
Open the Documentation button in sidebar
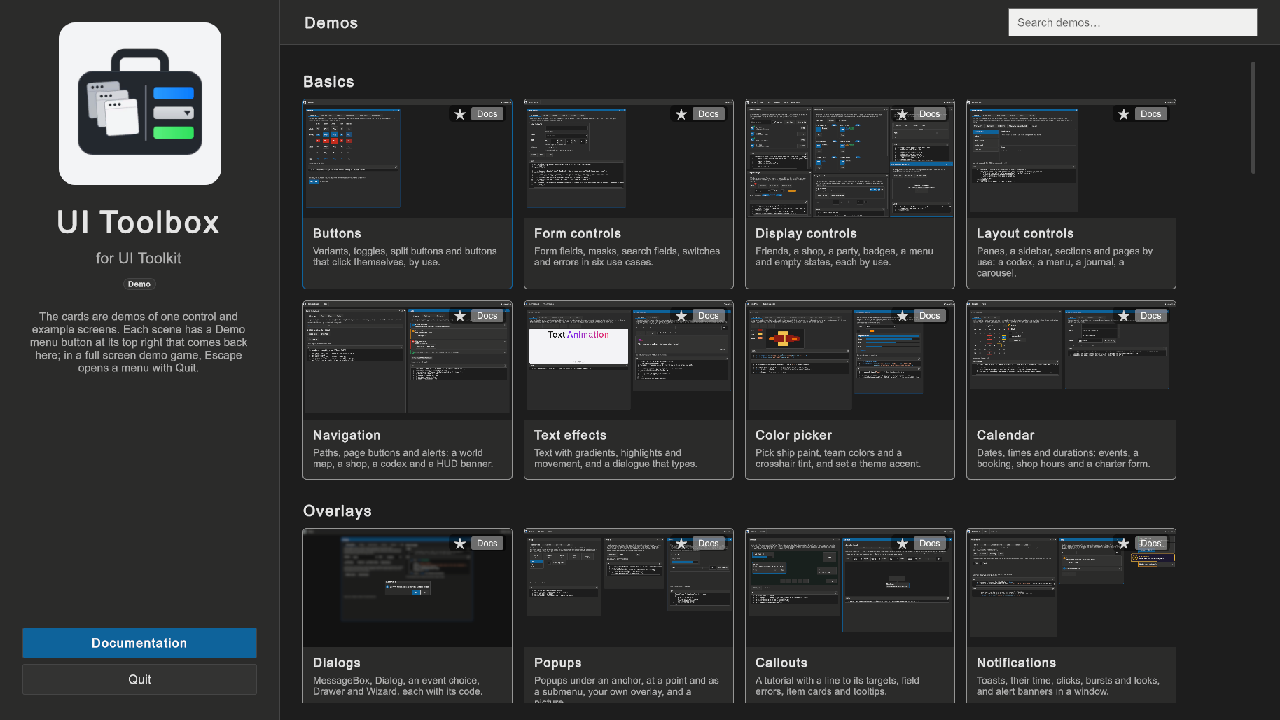coord(140,643)
